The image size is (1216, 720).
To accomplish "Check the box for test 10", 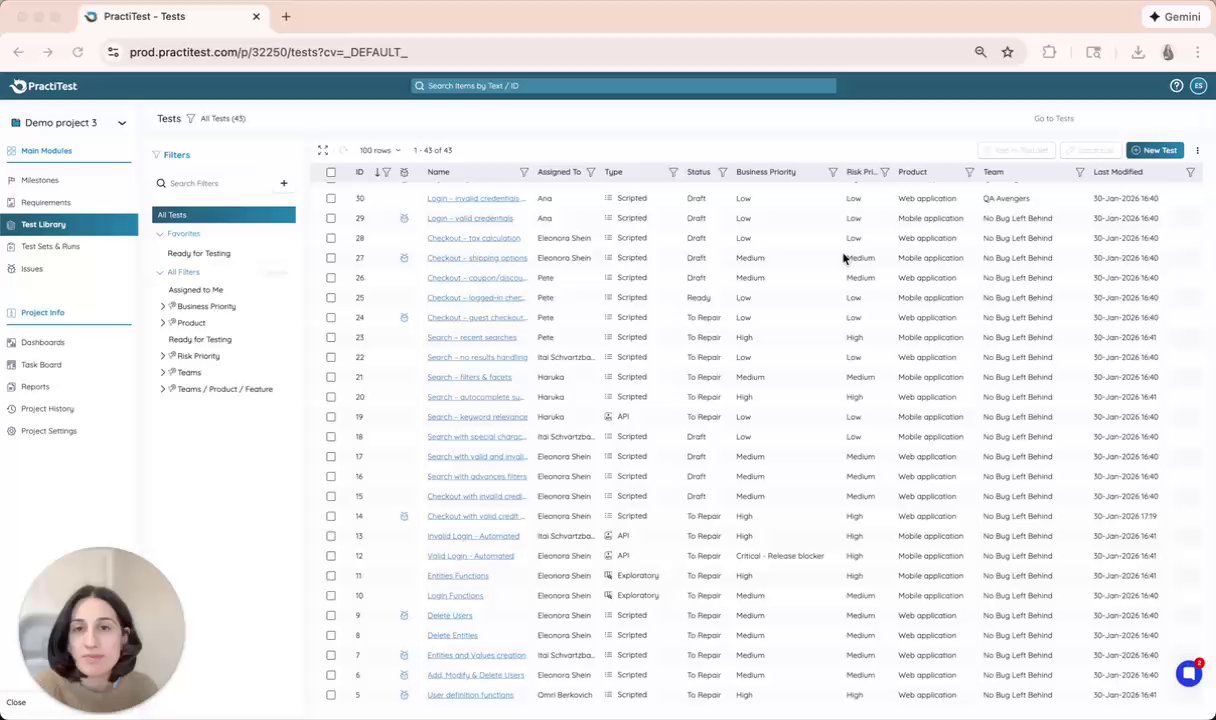I will (331, 596).
